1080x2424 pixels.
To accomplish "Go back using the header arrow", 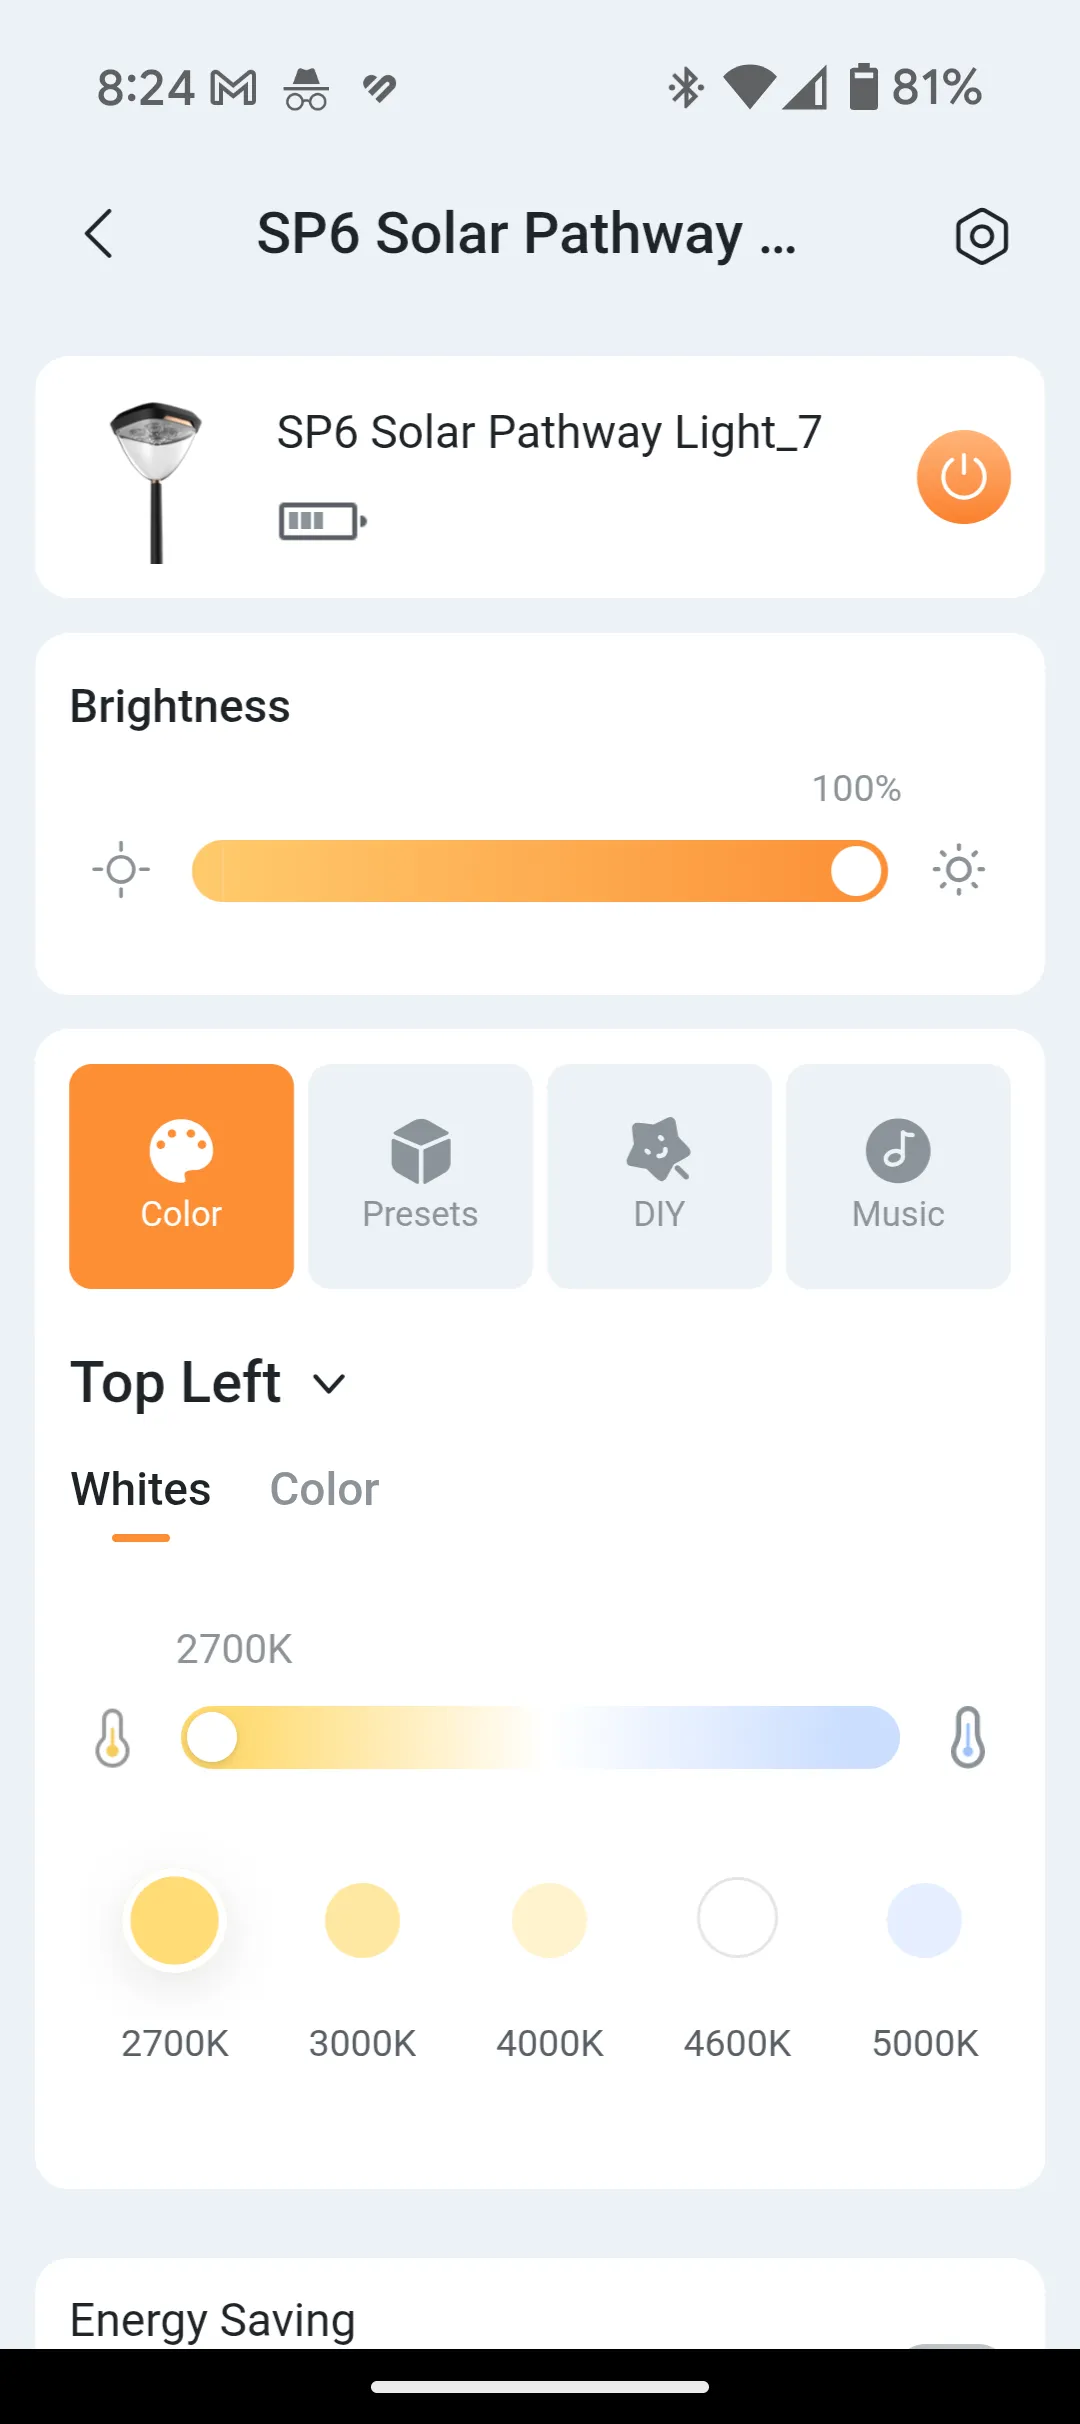I will pyautogui.click(x=98, y=235).
